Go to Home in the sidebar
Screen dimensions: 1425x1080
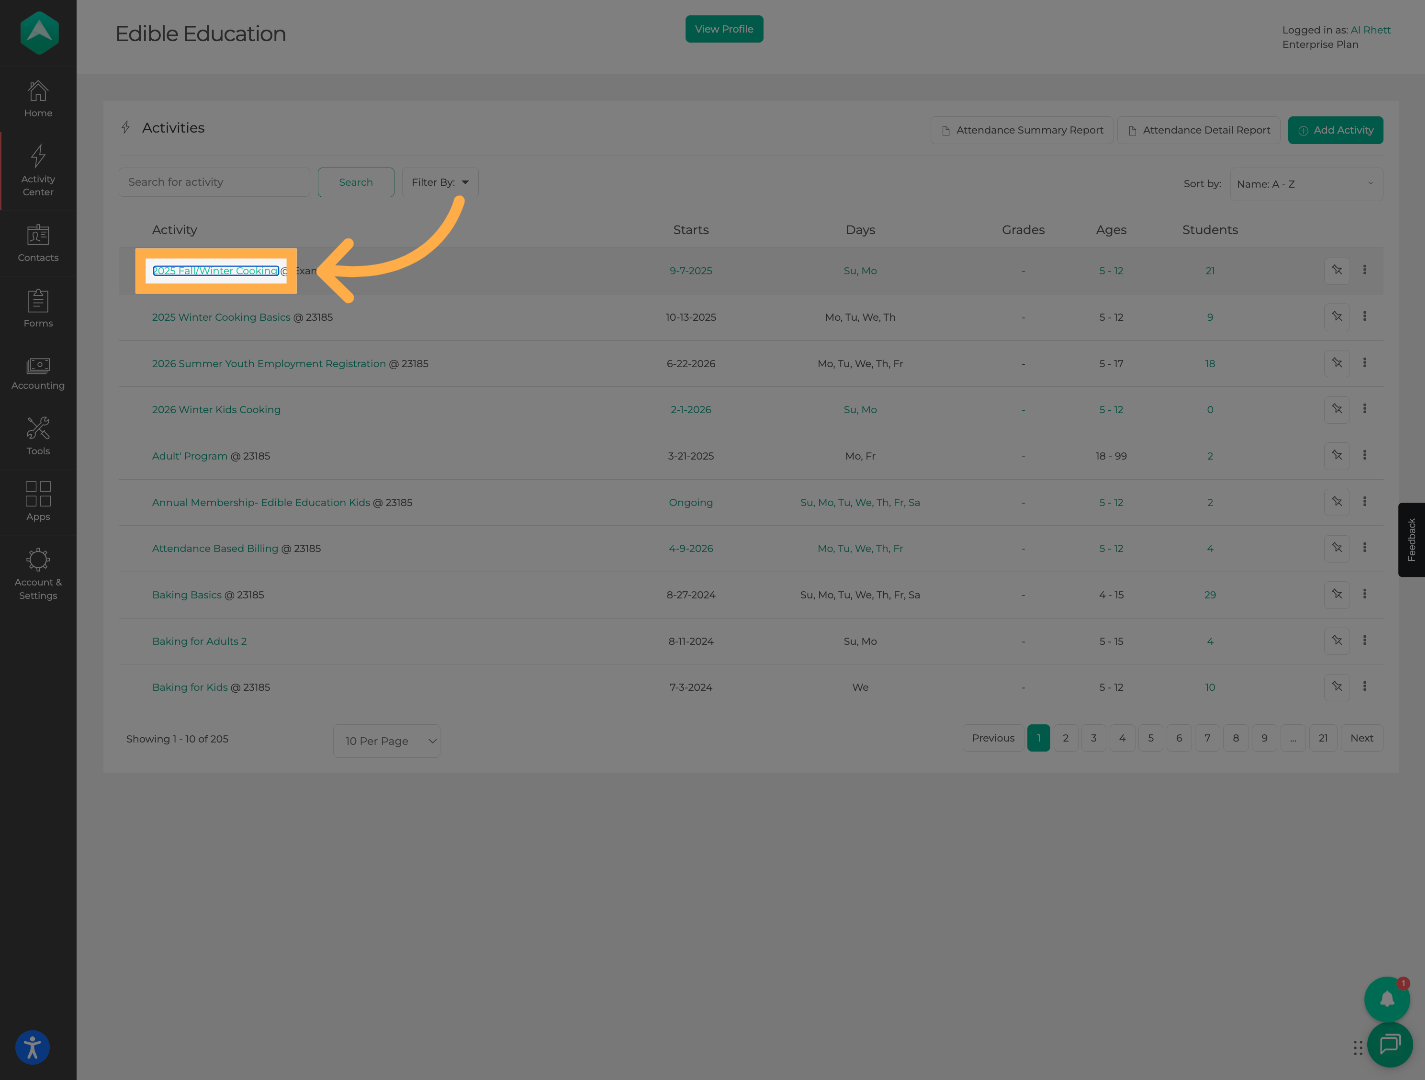pyautogui.click(x=38, y=99)
